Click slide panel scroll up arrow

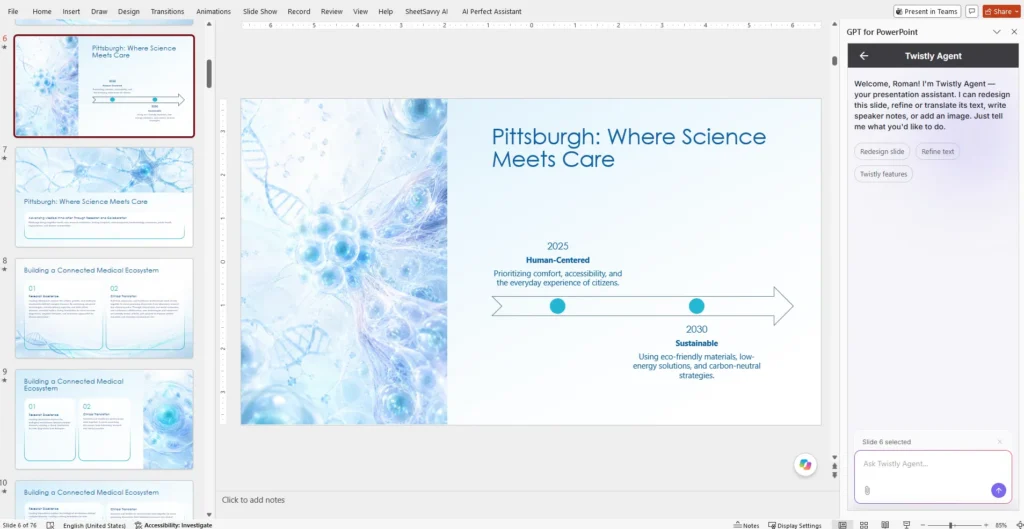(209, 25)
